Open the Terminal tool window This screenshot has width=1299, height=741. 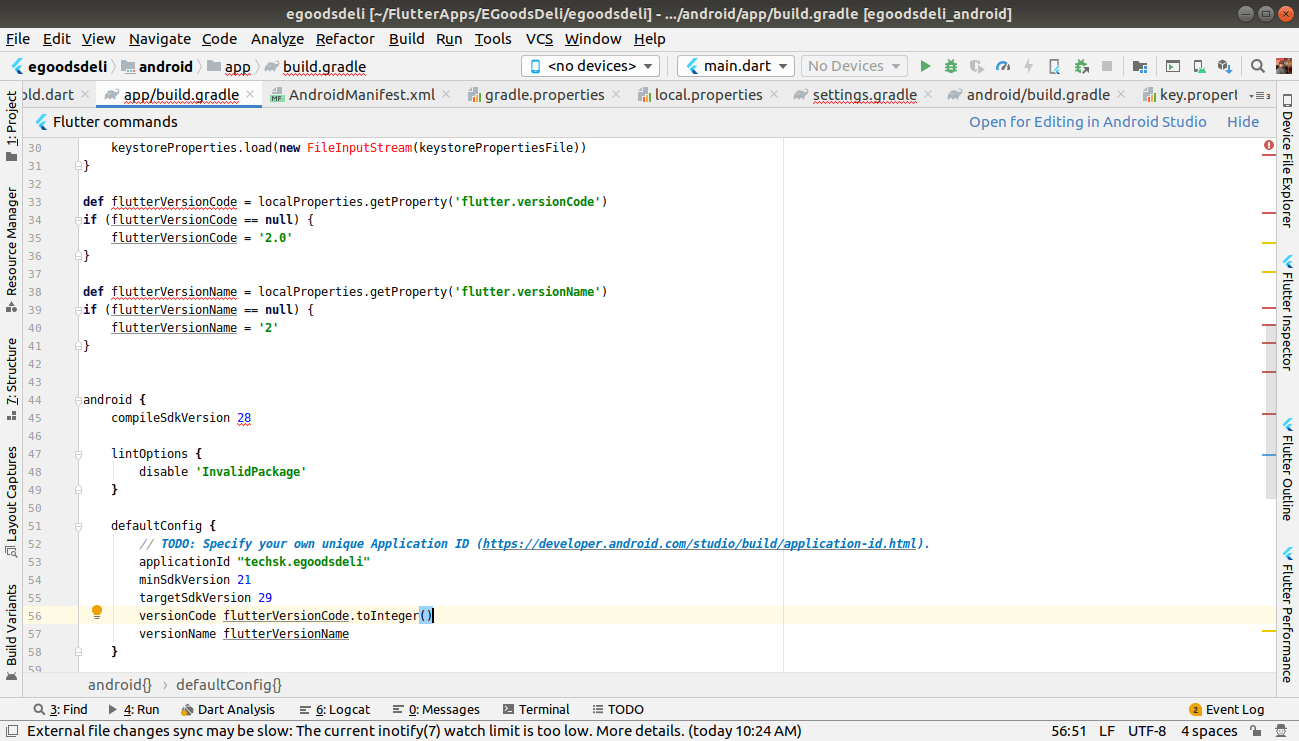tap(536, 709)
